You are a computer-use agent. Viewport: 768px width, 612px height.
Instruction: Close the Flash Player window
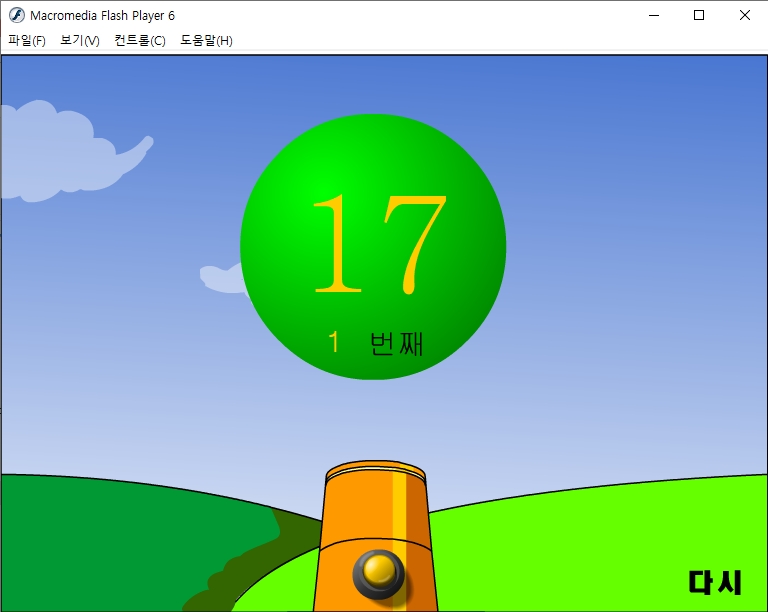[x=744, y=15]
